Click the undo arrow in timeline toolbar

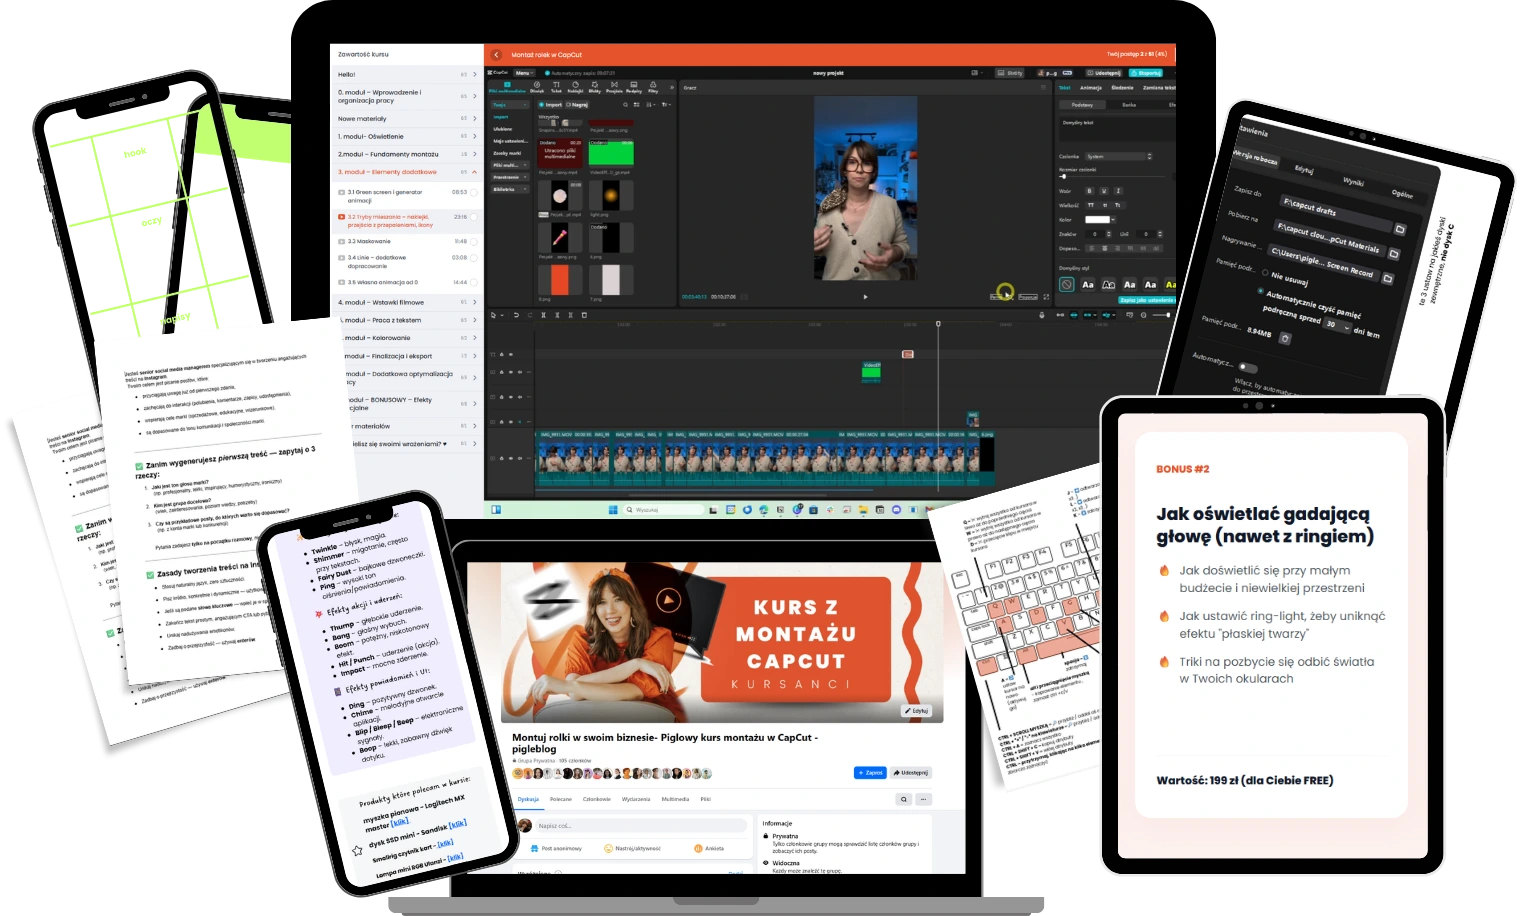point(516,315)
